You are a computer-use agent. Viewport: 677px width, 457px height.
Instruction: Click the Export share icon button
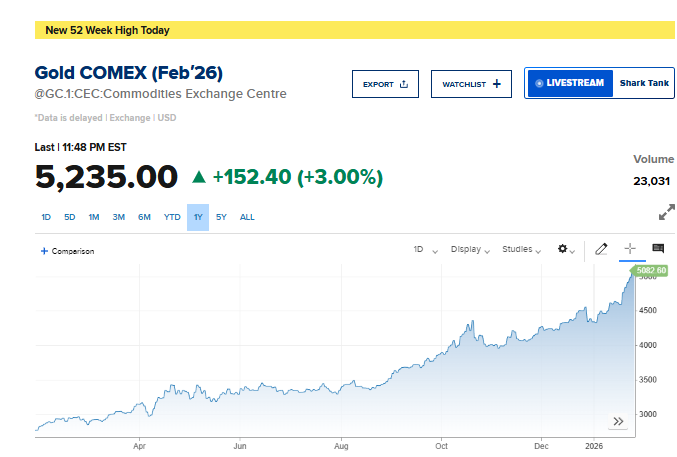point(385,84)
